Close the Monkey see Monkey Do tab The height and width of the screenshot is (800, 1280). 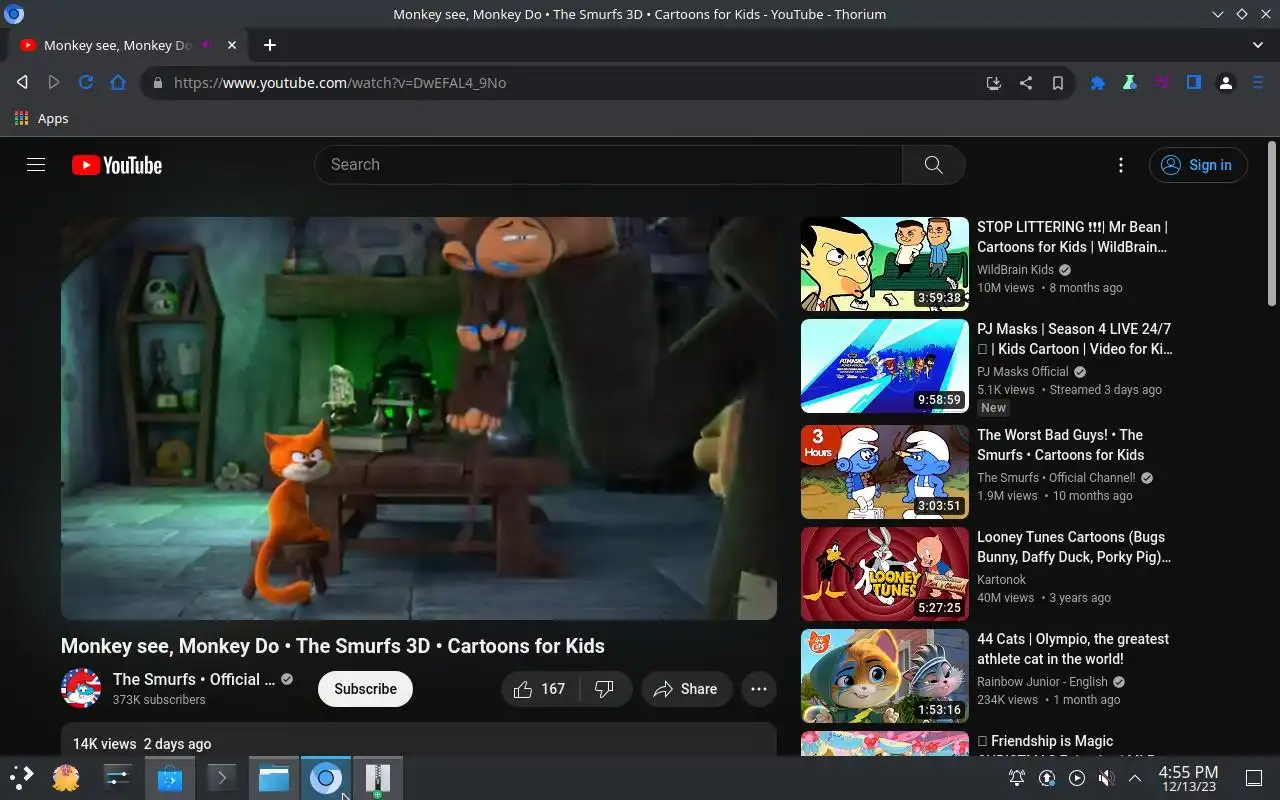[232, 45]
